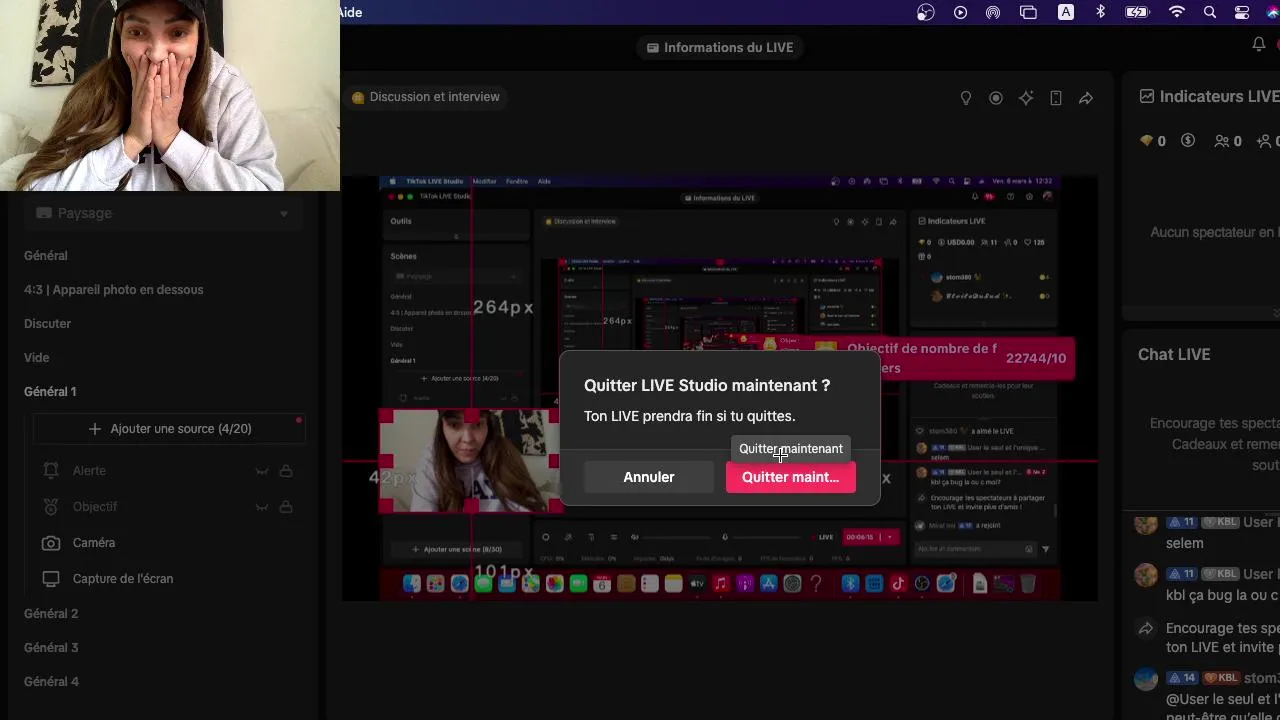Toggle the lock on Alerte source

pos(286,471)
